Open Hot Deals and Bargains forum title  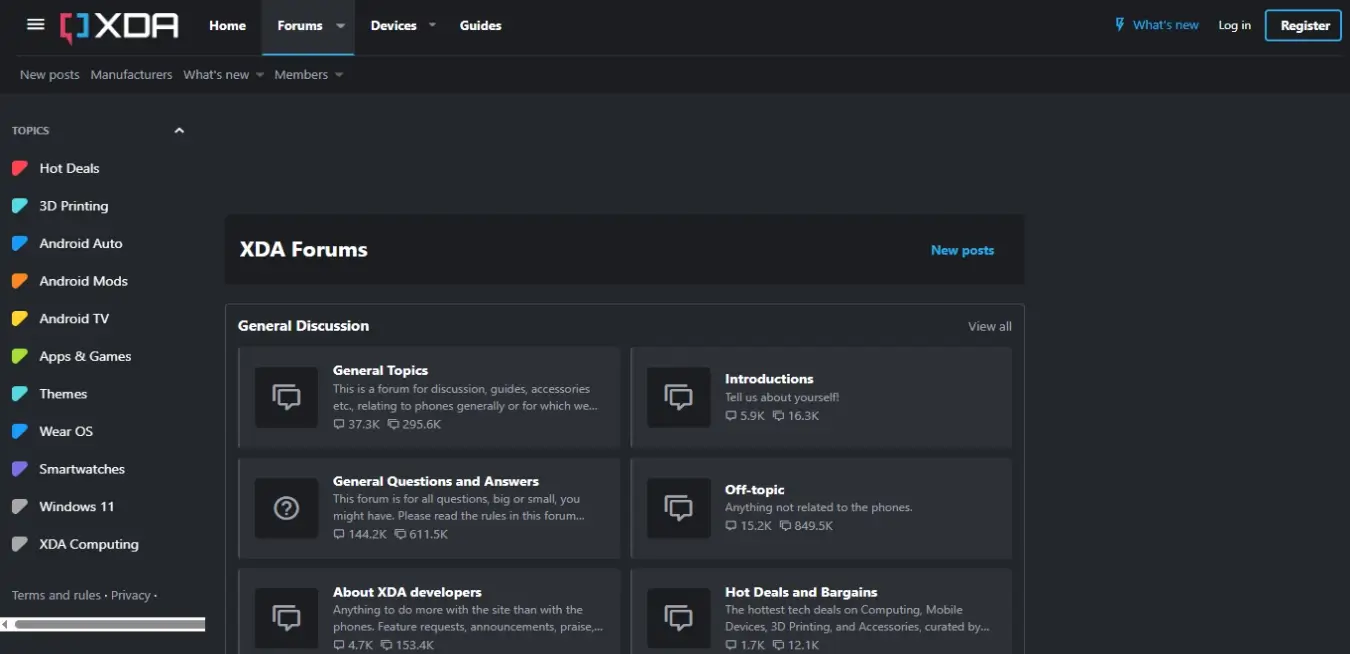click(801, 592)
